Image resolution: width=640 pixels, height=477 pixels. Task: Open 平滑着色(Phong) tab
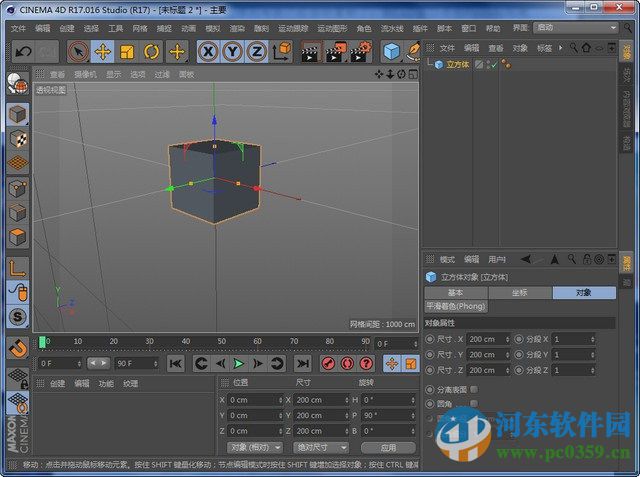tap(456, 306)
